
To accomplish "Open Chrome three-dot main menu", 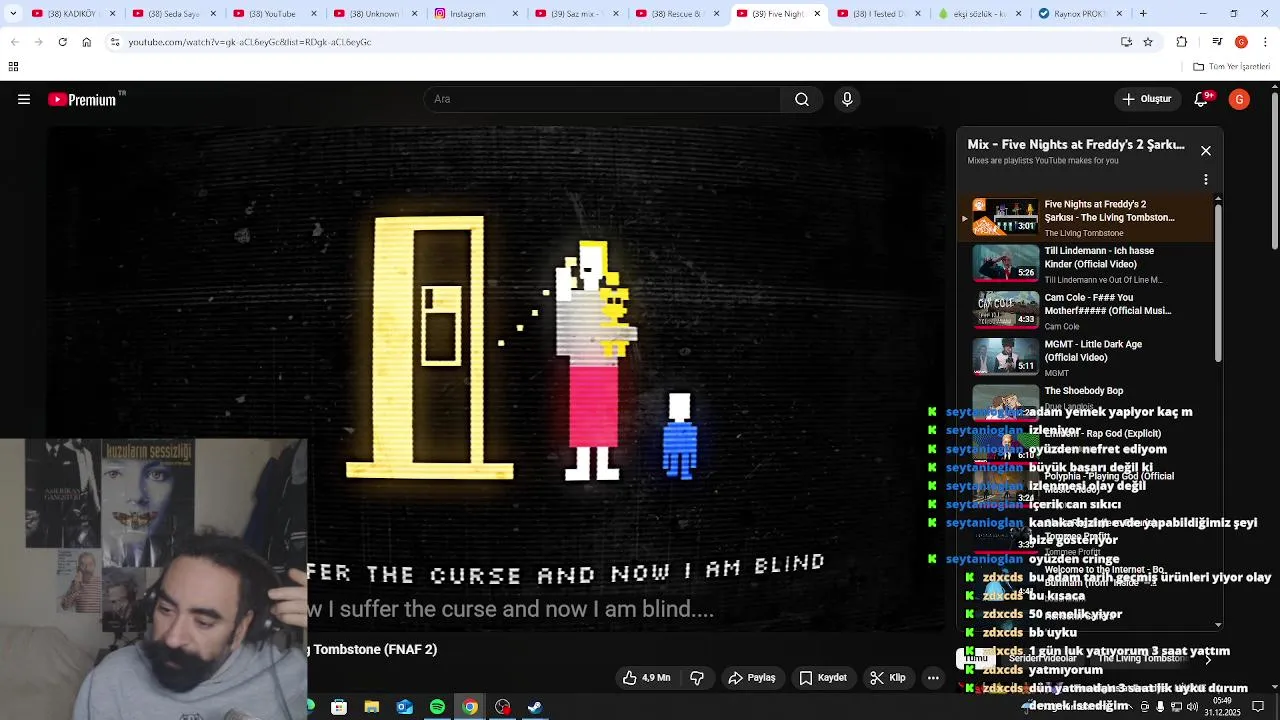I will 1265,42.
